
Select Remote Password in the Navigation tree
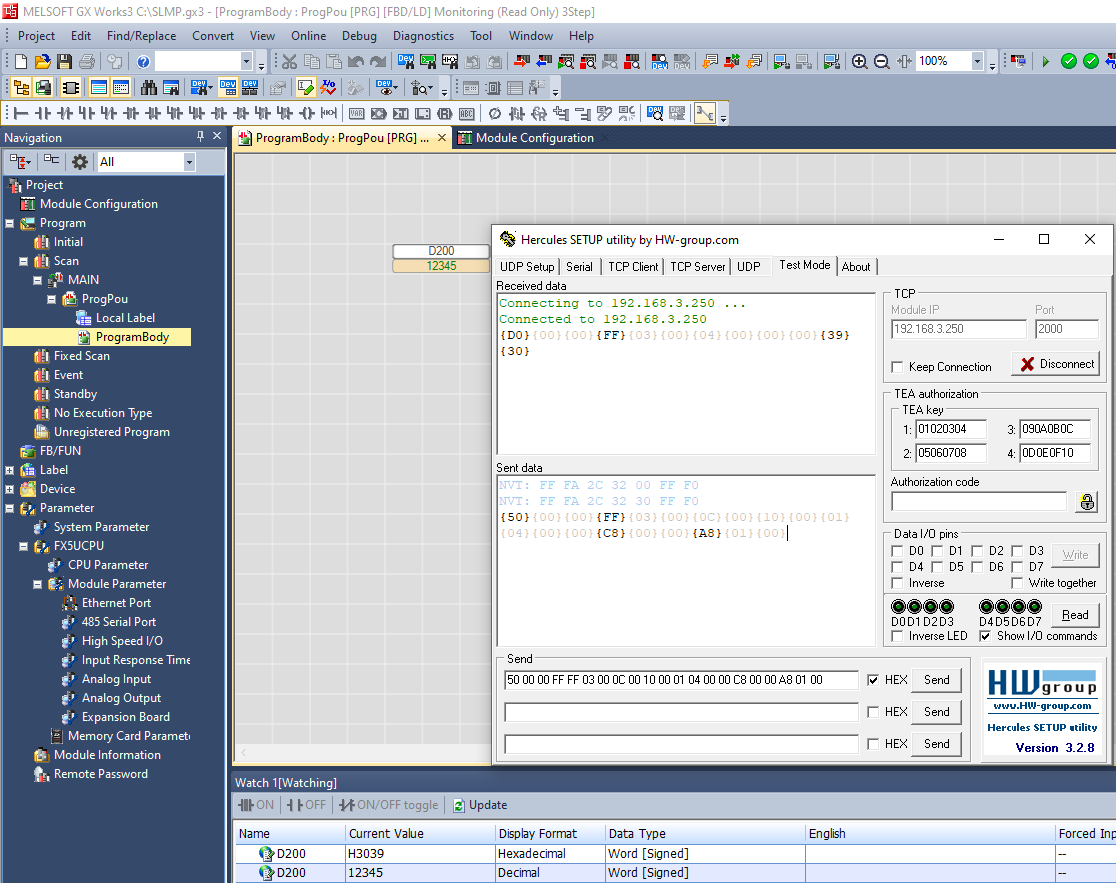pyautogui.click(x=101, y=774)
